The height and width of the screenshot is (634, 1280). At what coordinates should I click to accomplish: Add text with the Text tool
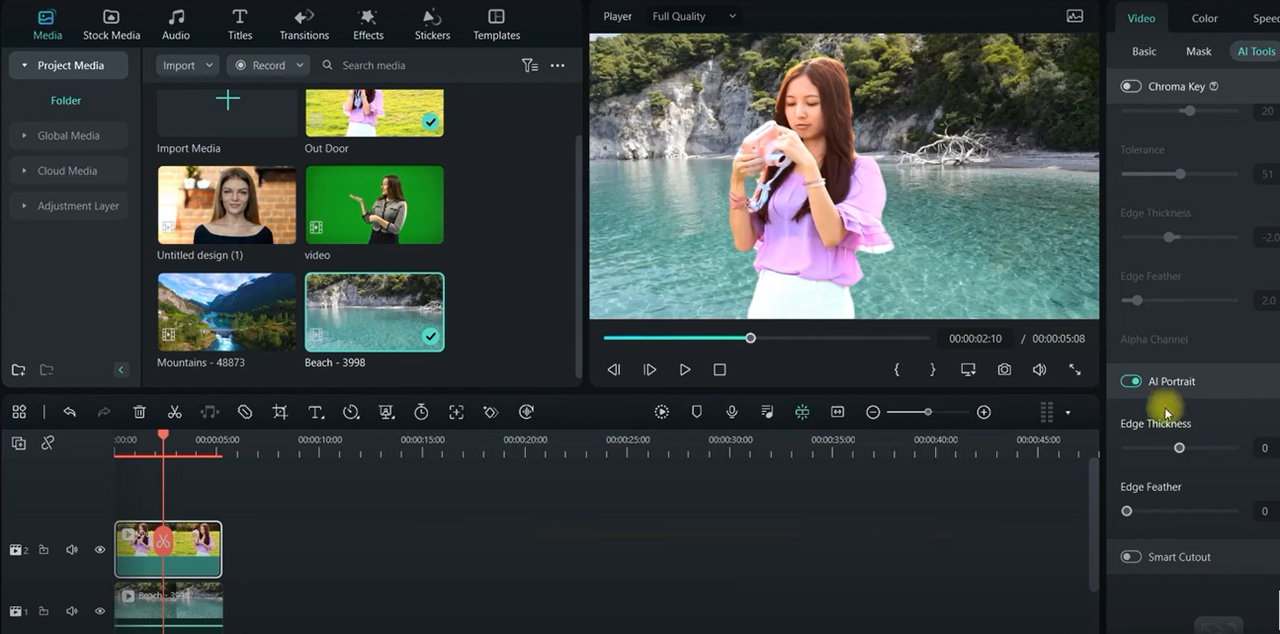[315, 412]
